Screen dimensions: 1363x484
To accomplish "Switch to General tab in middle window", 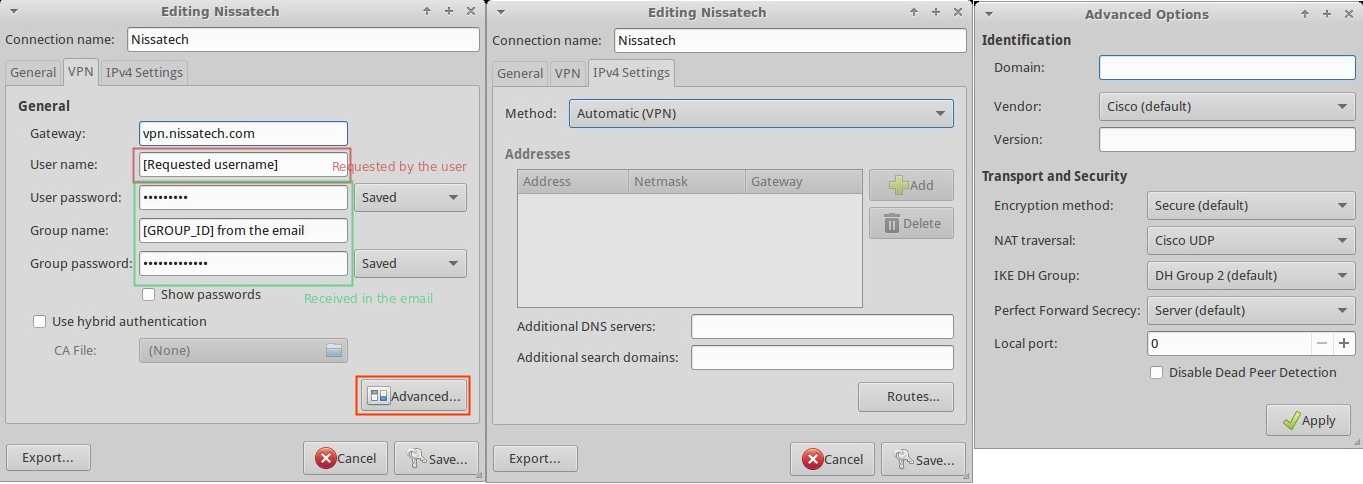I will [520, 73].
